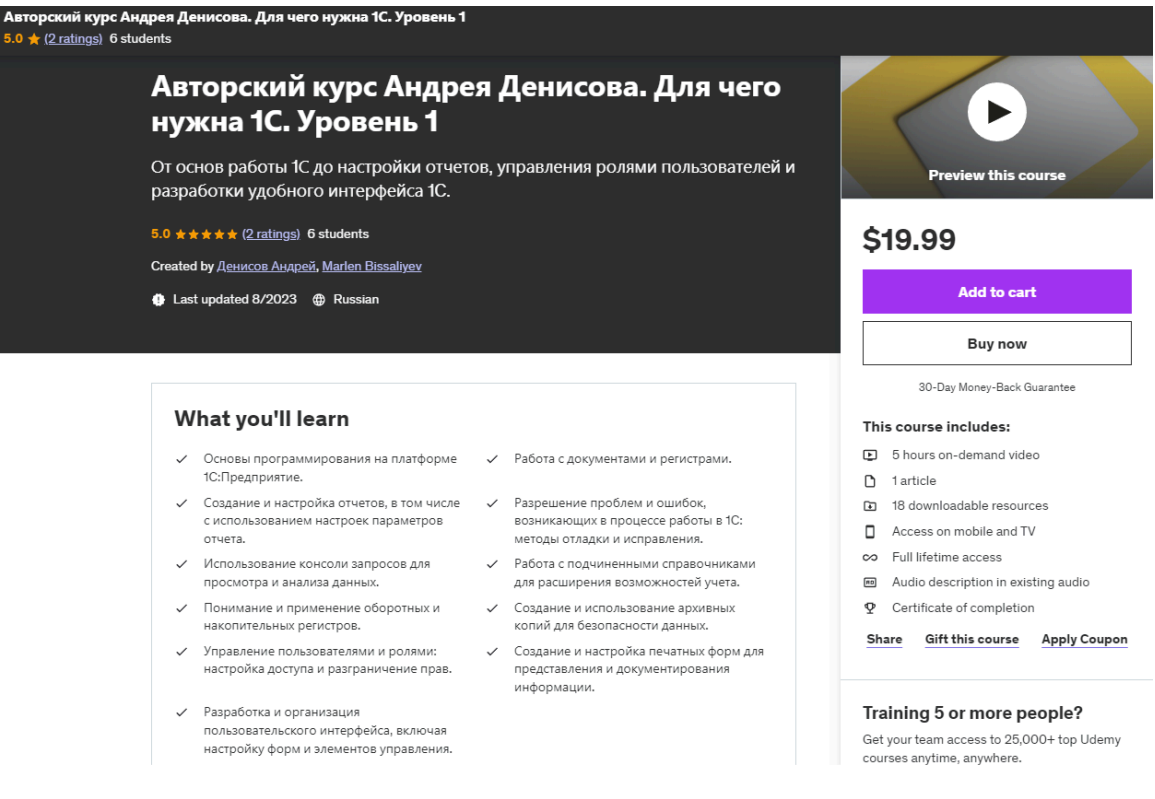Click '6 students' text in main header
The height and width of the screenshot is (799, 1155).
tap(338, 233)
